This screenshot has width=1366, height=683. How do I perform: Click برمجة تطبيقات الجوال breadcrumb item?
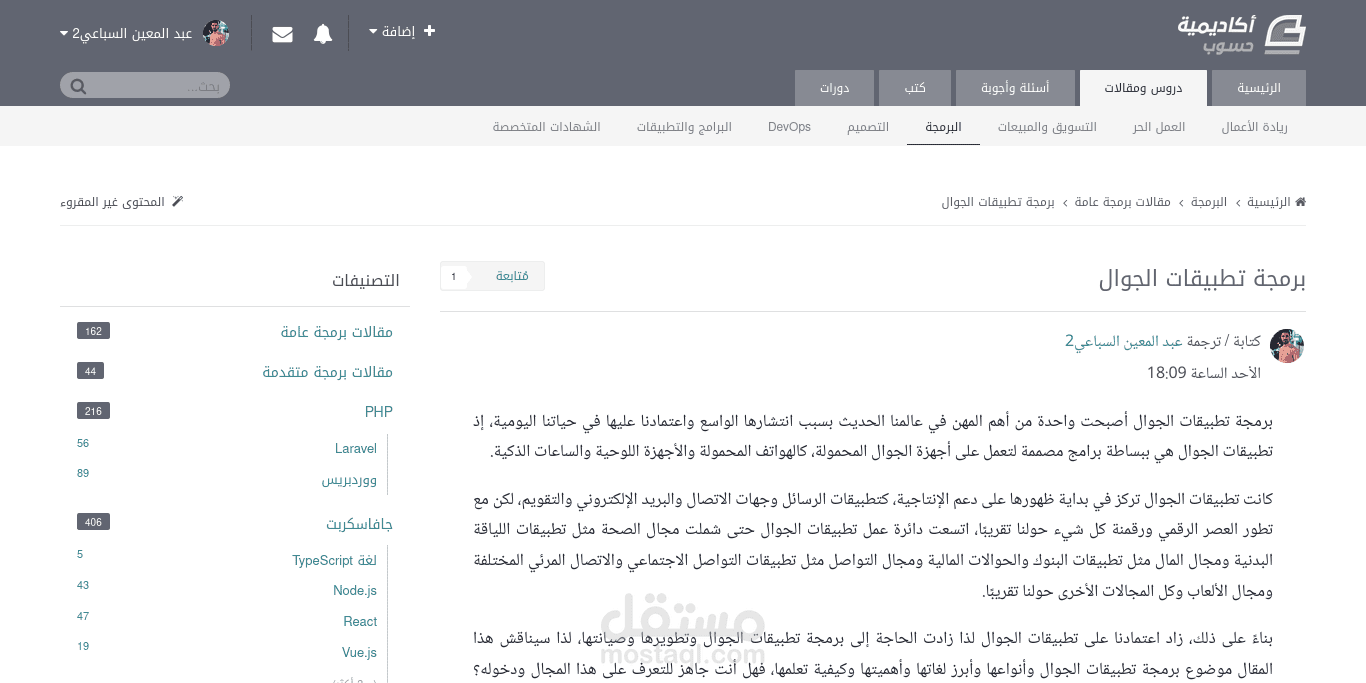998,202
